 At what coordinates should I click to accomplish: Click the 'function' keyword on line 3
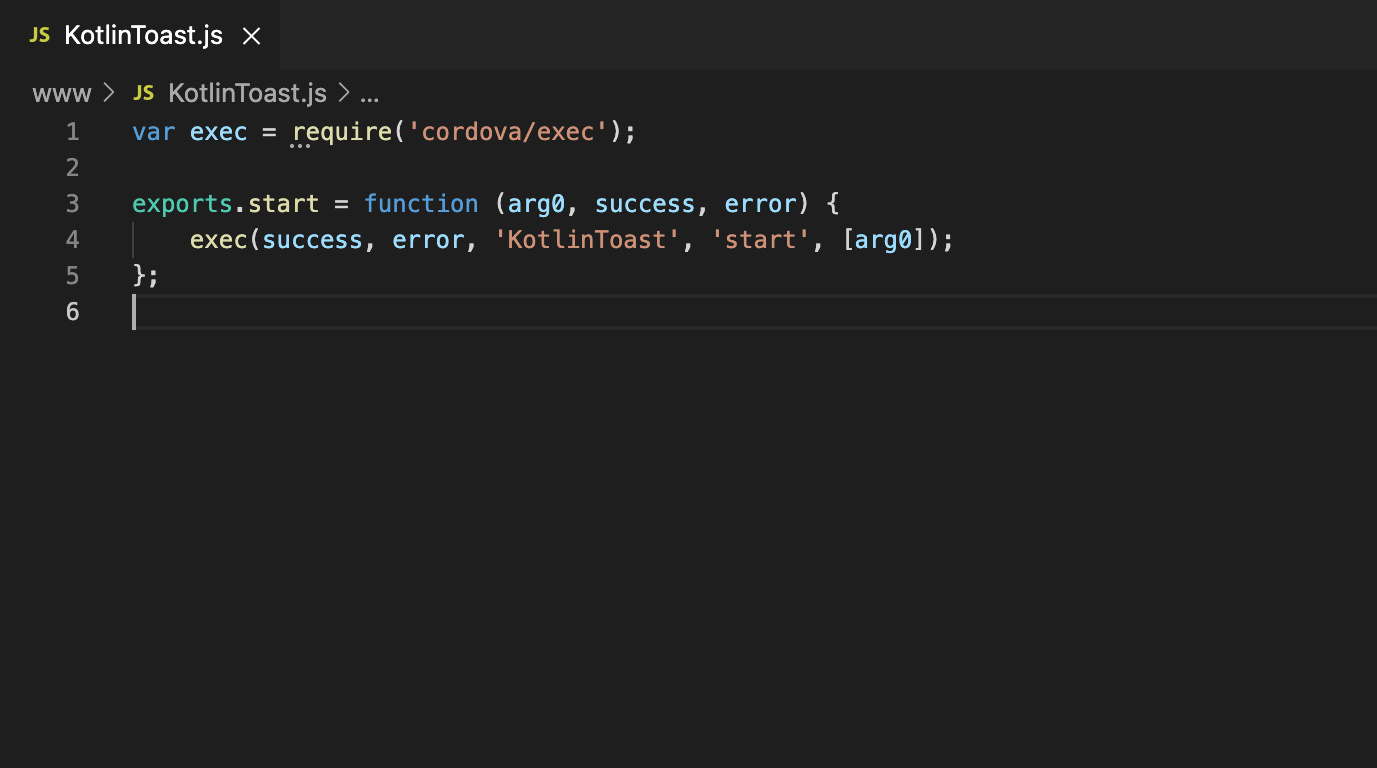click(x=421, y=204)
